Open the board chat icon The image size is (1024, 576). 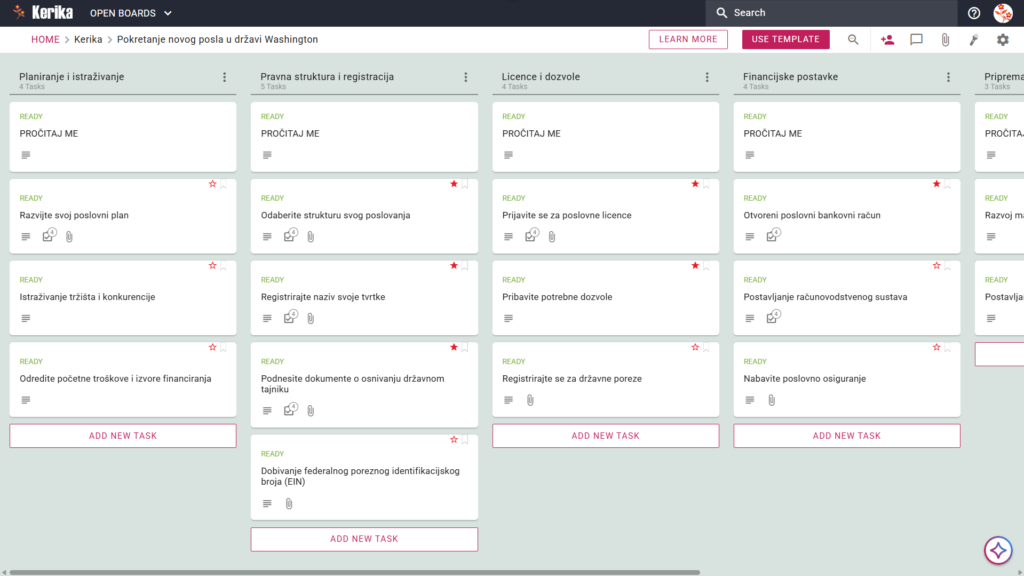[x=916, y=40]
